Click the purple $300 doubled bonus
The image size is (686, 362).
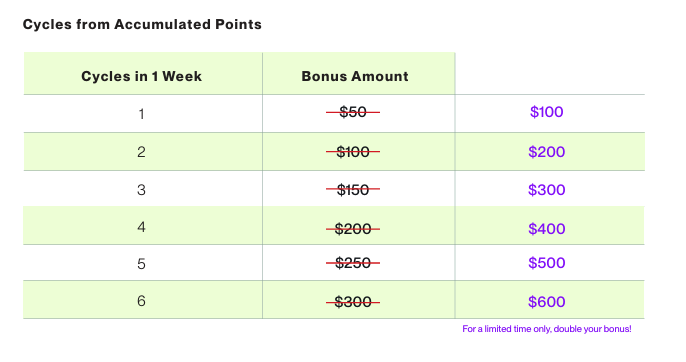tap(546, 190)
